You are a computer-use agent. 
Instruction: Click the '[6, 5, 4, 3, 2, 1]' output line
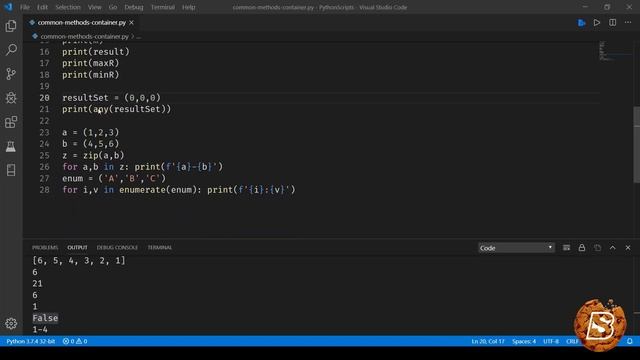(79, 260)
